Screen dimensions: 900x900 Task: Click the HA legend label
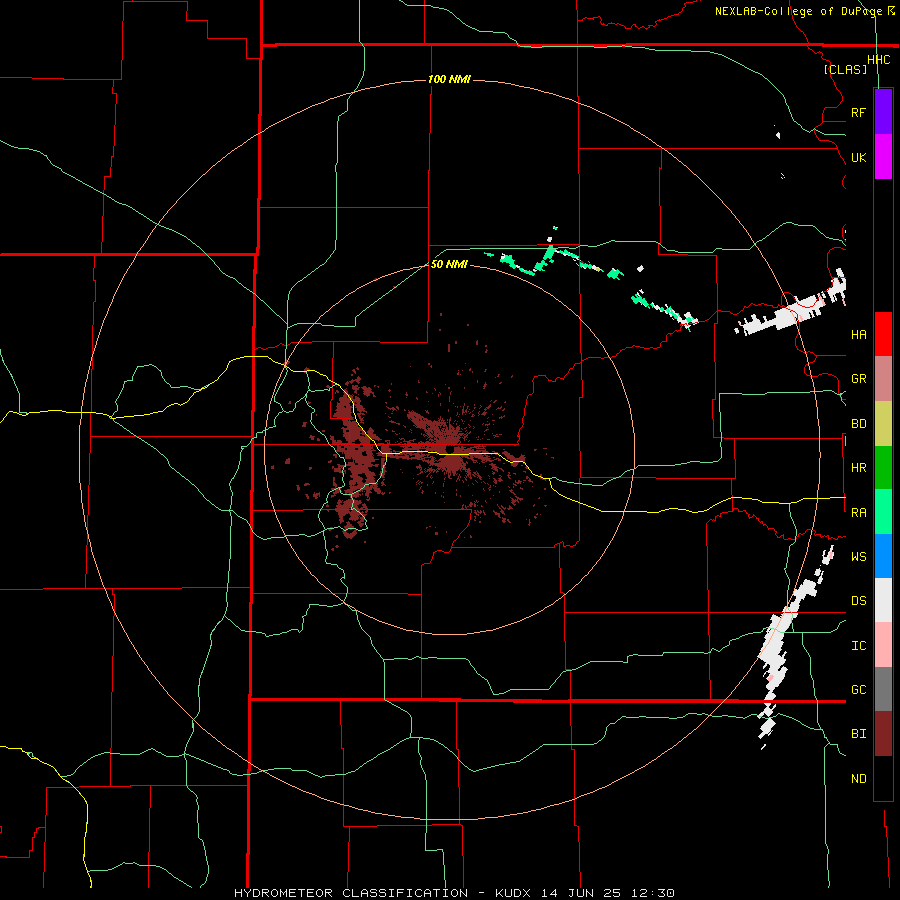(x=858, y=334)
